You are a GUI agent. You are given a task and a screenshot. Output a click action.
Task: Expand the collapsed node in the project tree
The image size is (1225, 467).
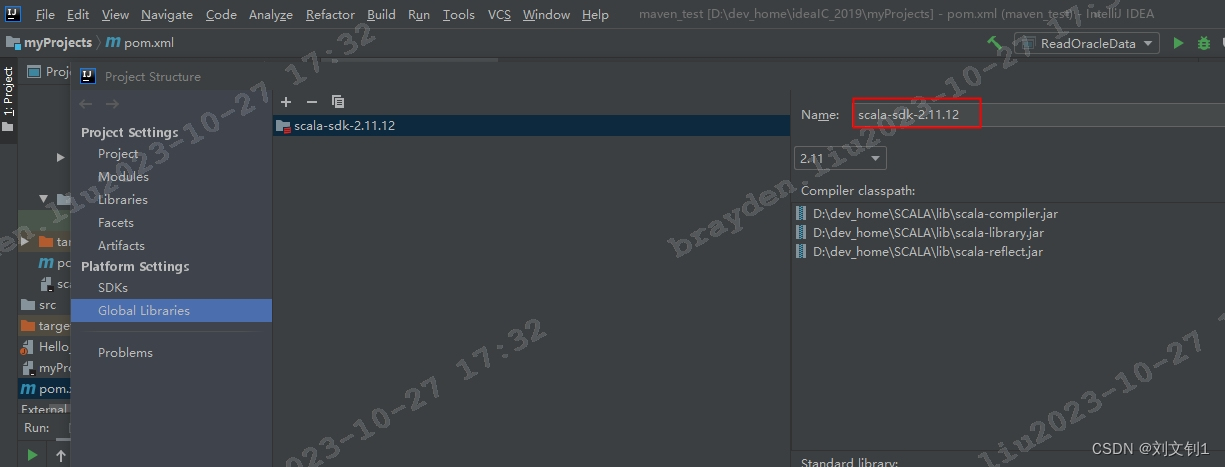[x=60, y=157]
